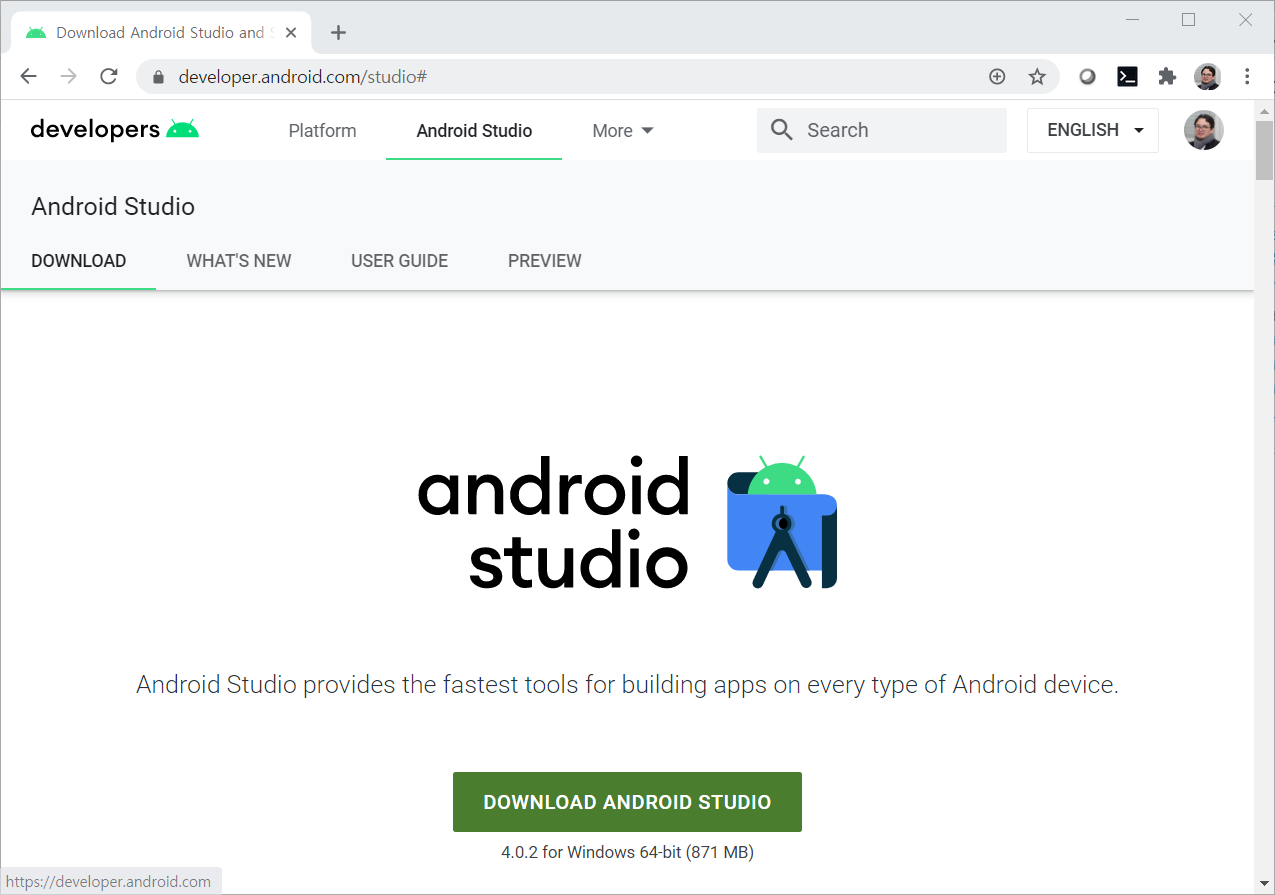Click the zoom plus icon in address bar
Screen dimensions: 1275x895
click(997, 77)
